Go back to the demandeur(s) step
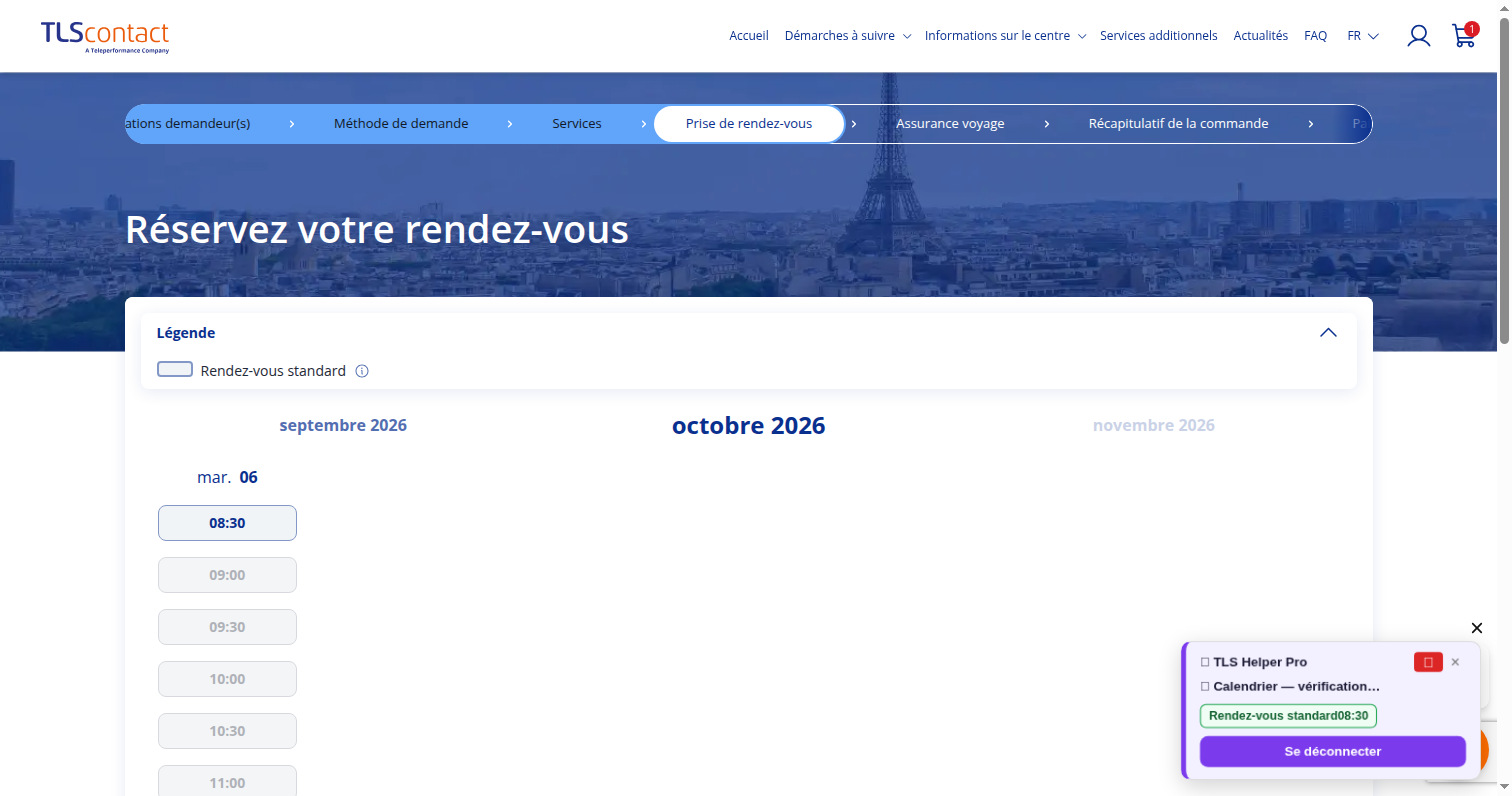 click(x=188, y=124)
